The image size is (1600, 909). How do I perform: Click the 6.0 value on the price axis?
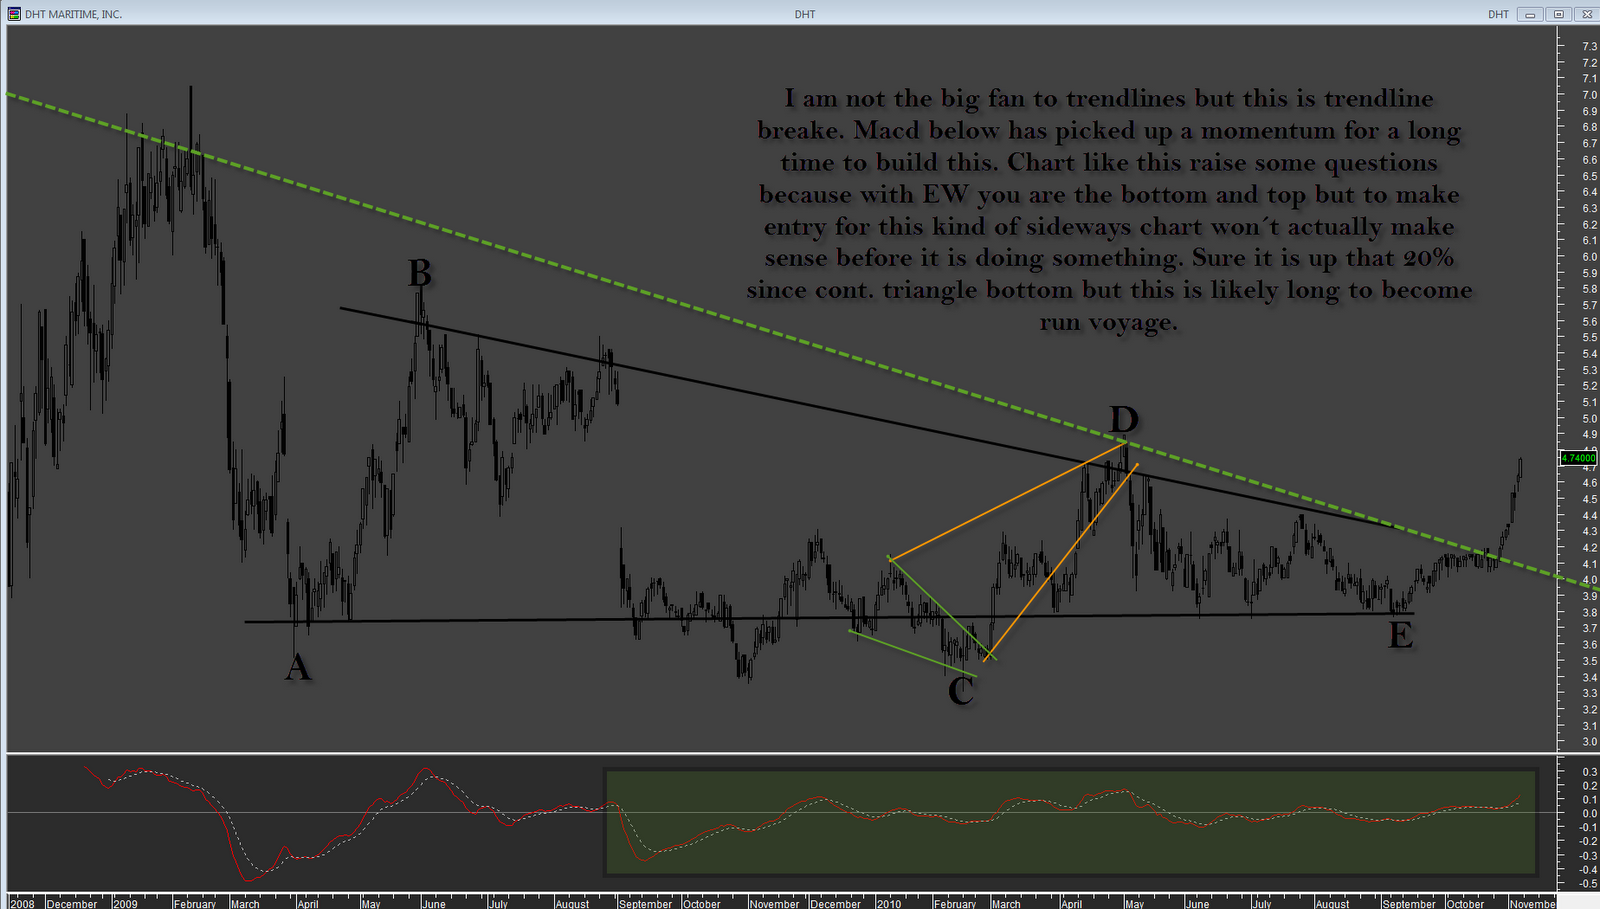(1589, 257)
